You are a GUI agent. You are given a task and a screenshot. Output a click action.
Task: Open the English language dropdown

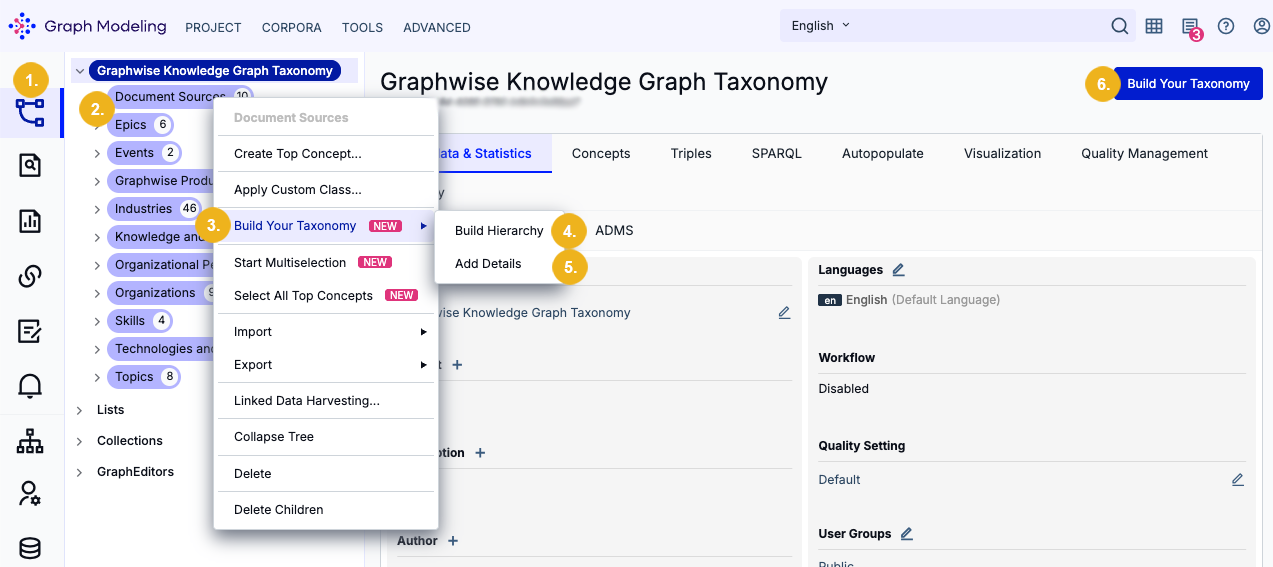click(x=820, y=26)
